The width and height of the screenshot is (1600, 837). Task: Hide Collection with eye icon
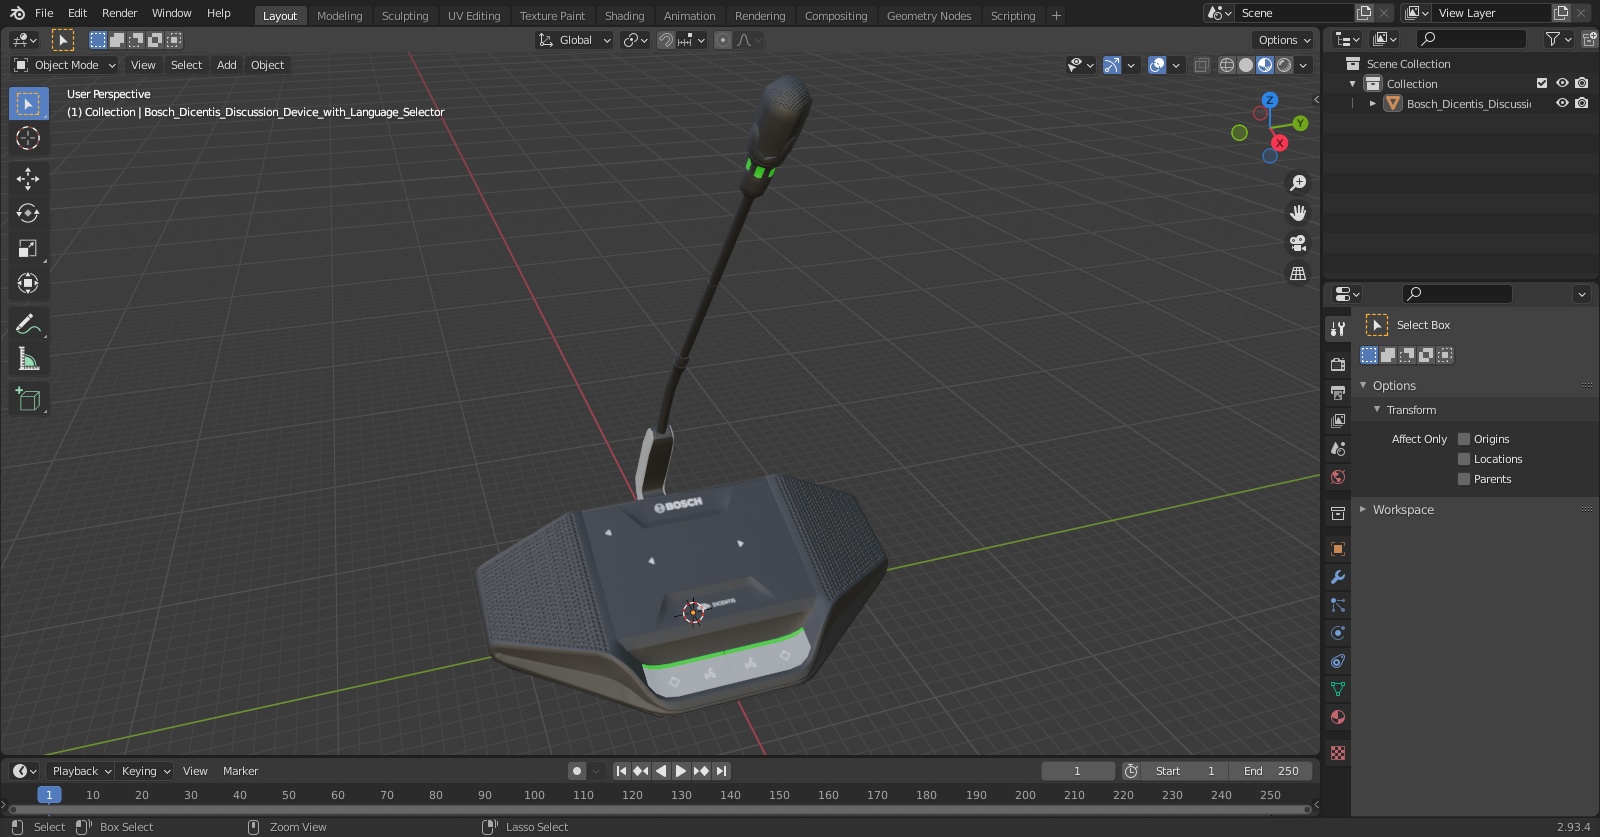pos(1562,83)
